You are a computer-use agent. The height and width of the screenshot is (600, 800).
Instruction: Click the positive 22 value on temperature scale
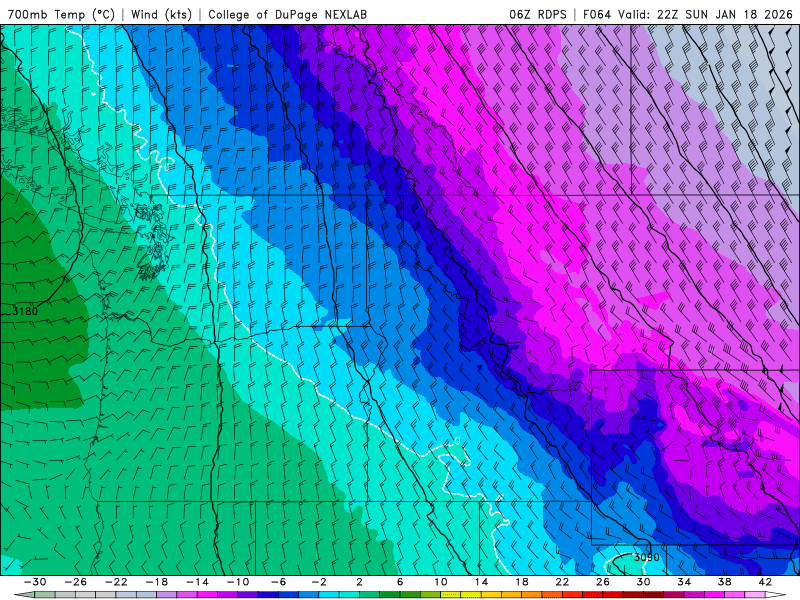(x=562, y=582)
